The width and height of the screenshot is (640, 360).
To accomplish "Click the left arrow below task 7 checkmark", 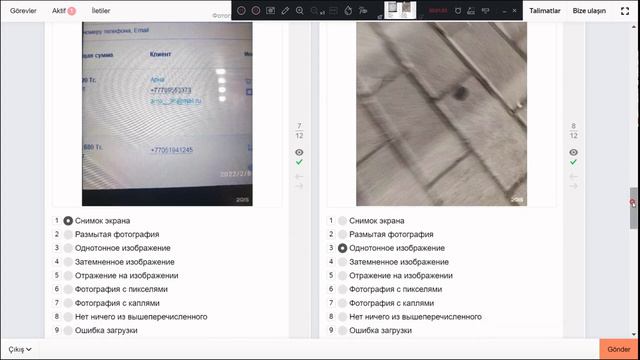I will (299, 176).
